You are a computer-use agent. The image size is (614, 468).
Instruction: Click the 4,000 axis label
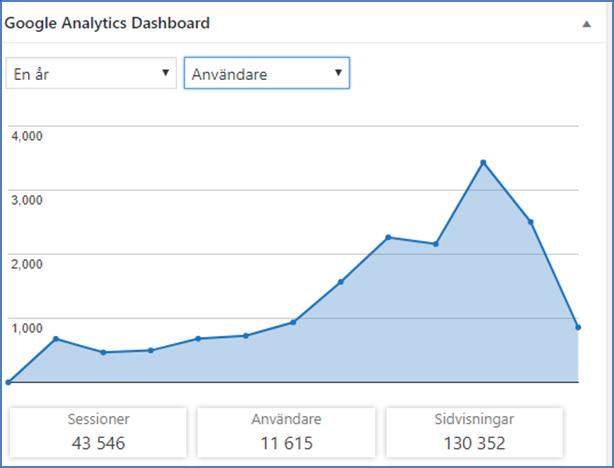27,136
